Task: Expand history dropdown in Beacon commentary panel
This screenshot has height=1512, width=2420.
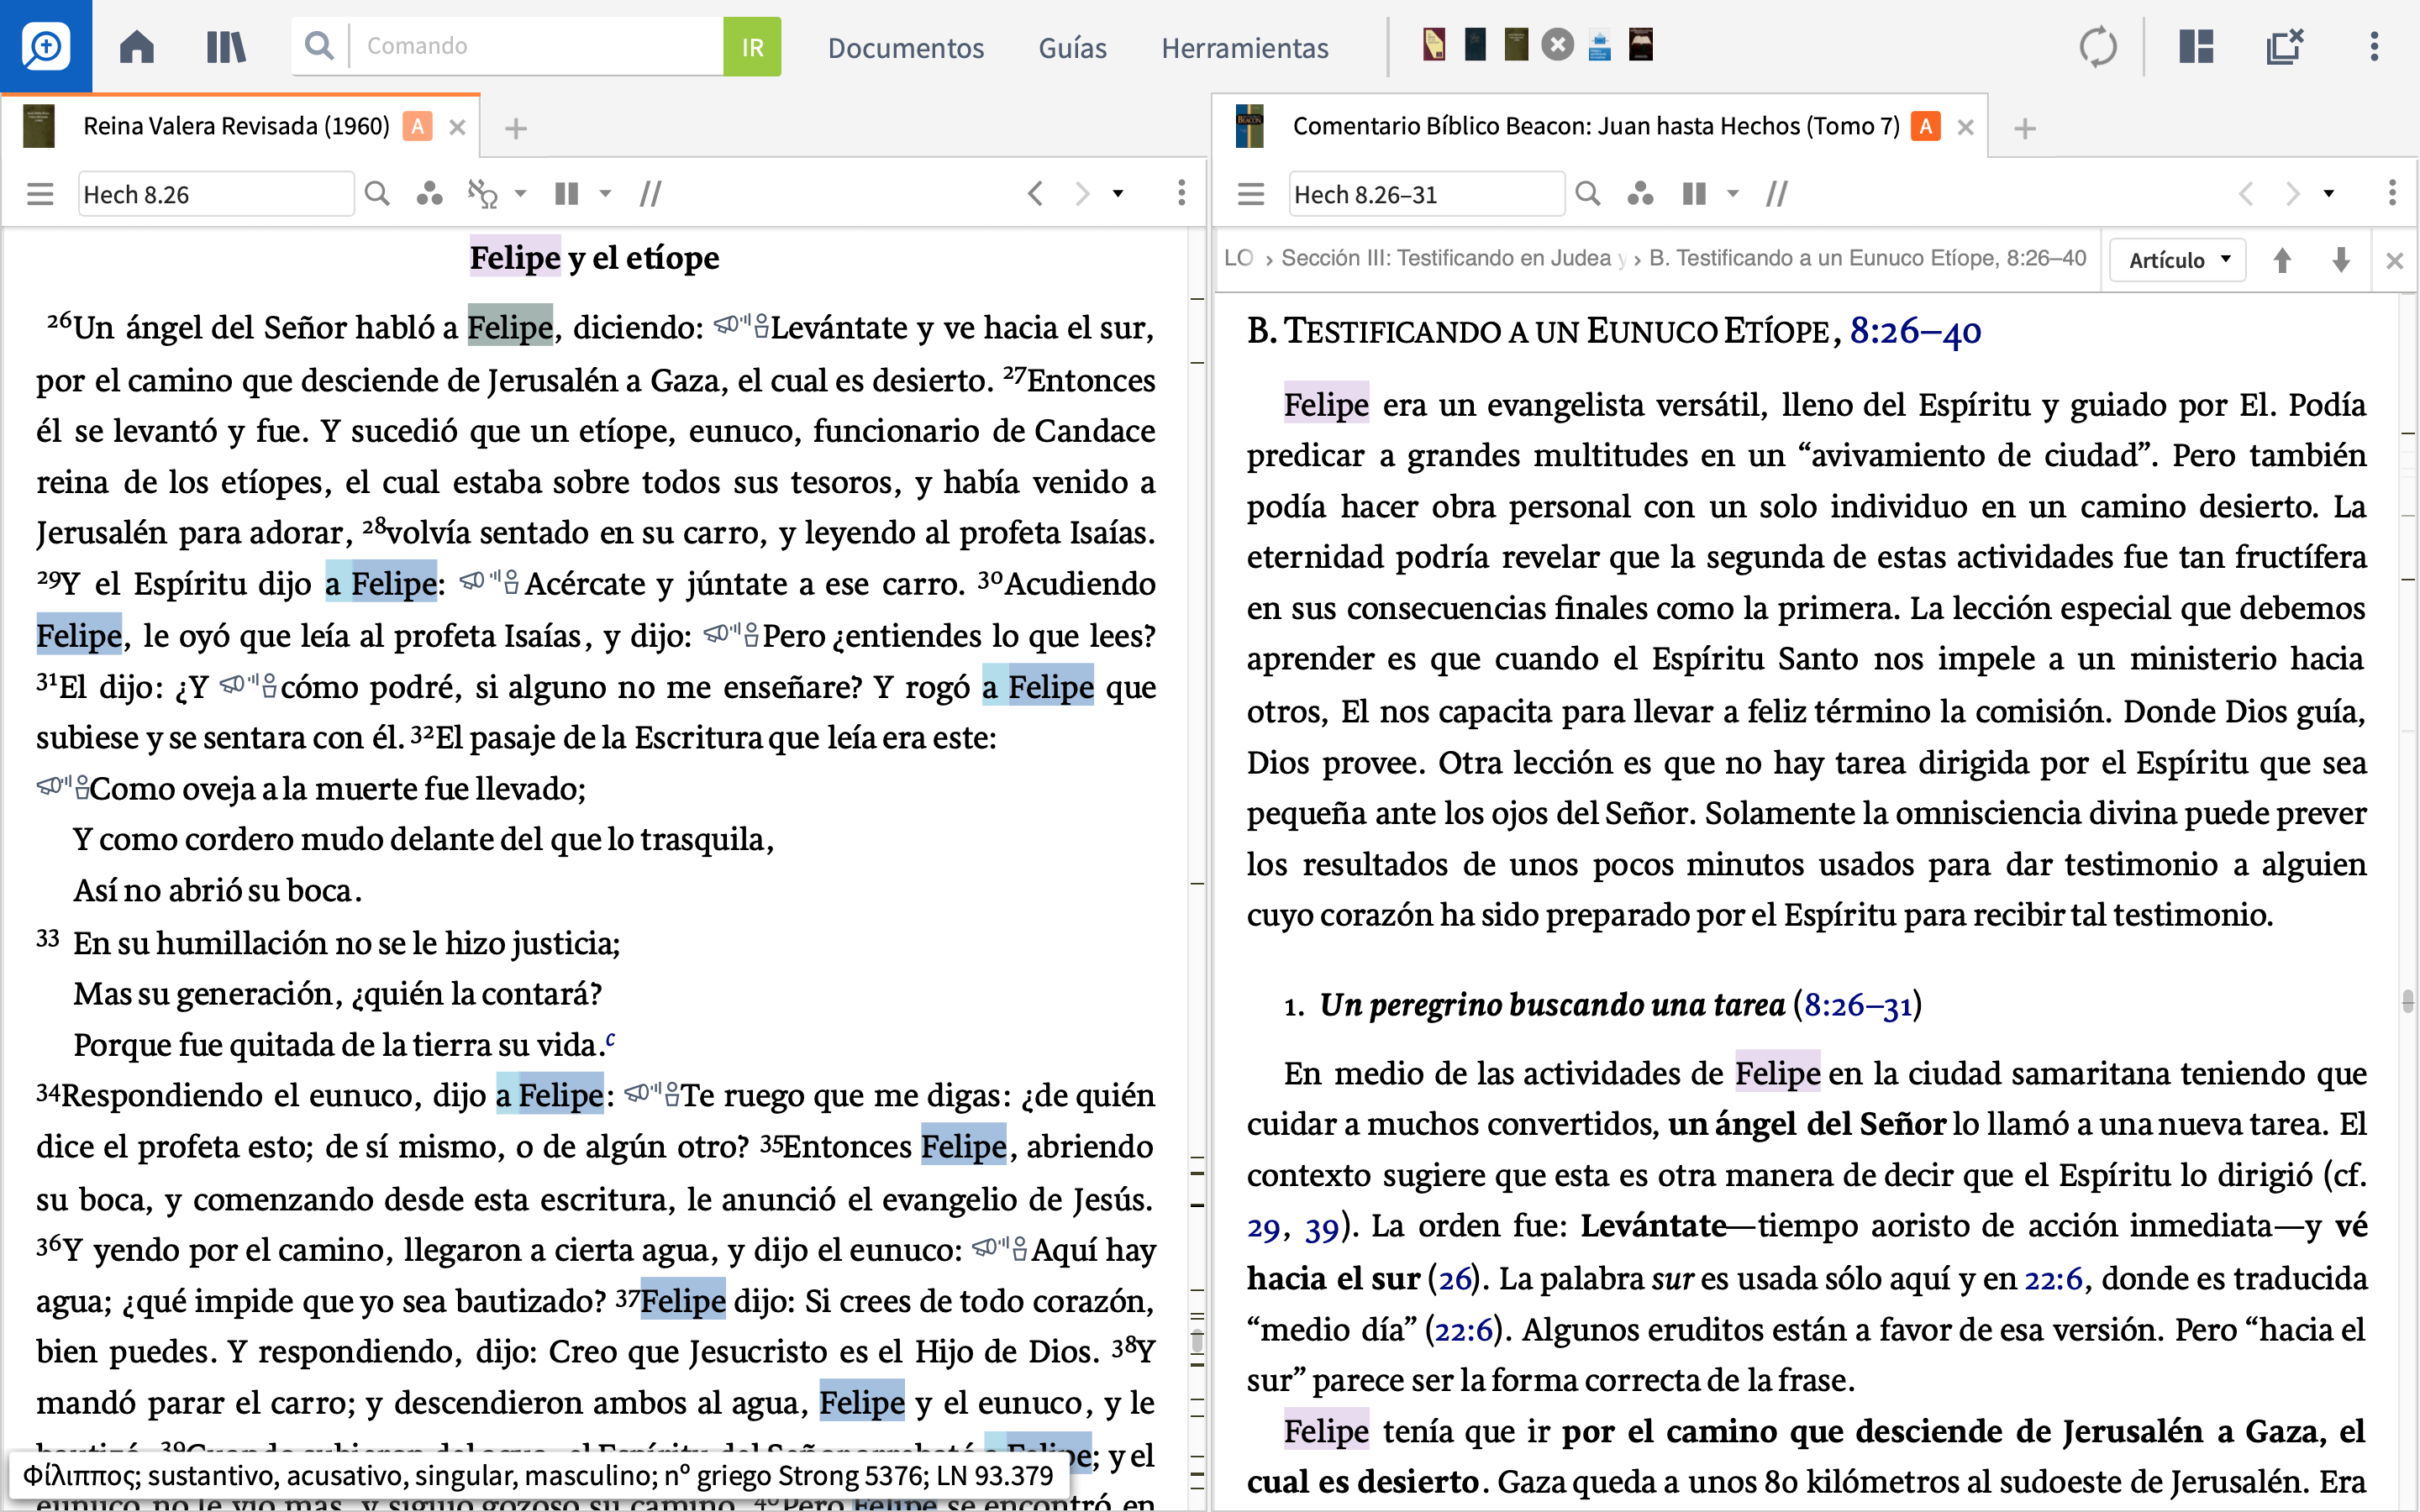Action: 2328,194
